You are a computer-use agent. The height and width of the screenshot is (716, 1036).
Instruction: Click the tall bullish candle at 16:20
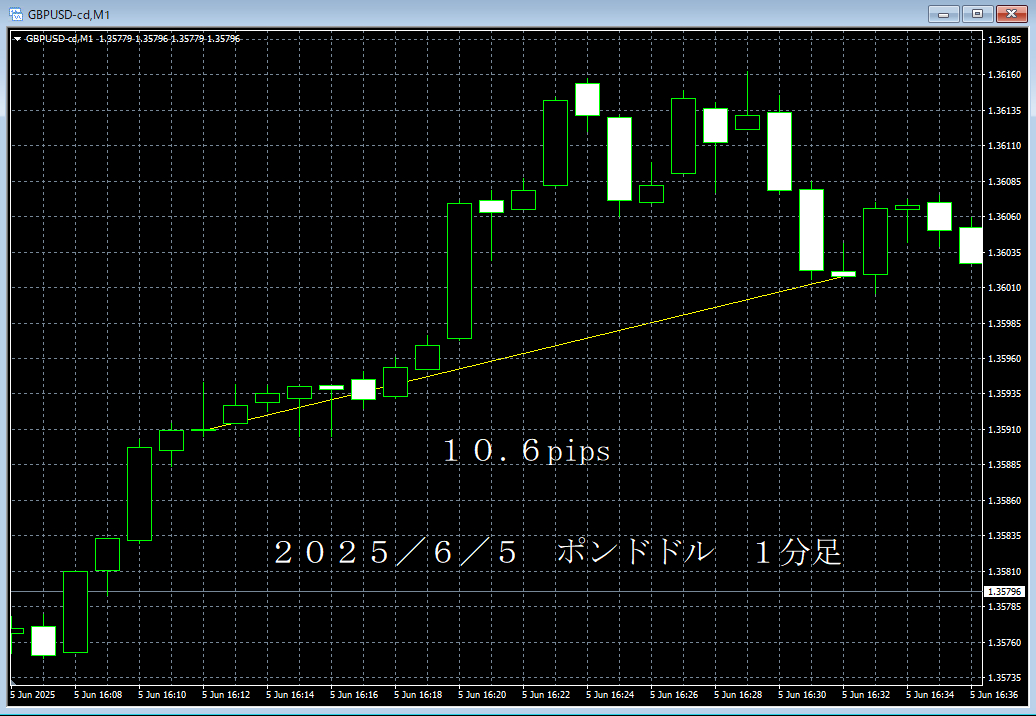click(459, 270)
